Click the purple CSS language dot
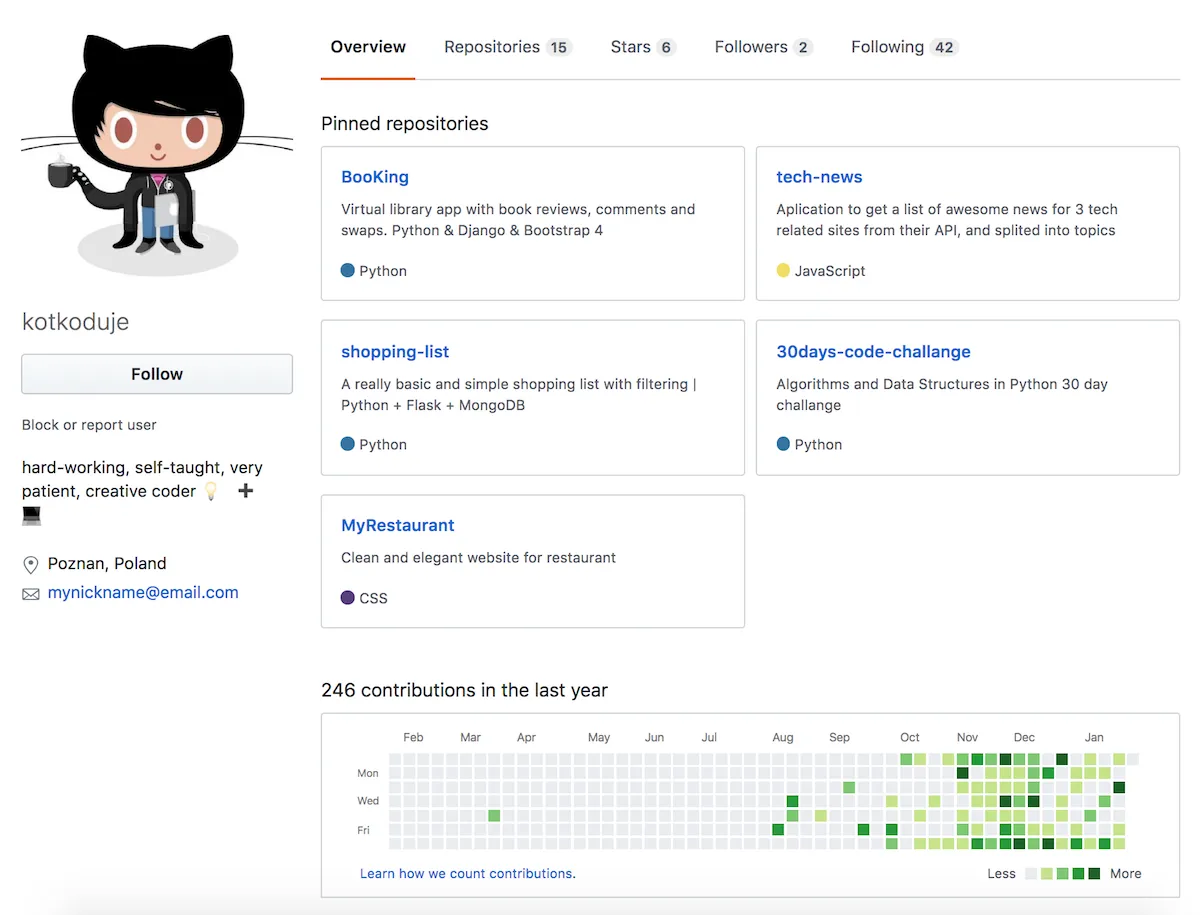1200x915 pixels. click(x=348, y=598)
